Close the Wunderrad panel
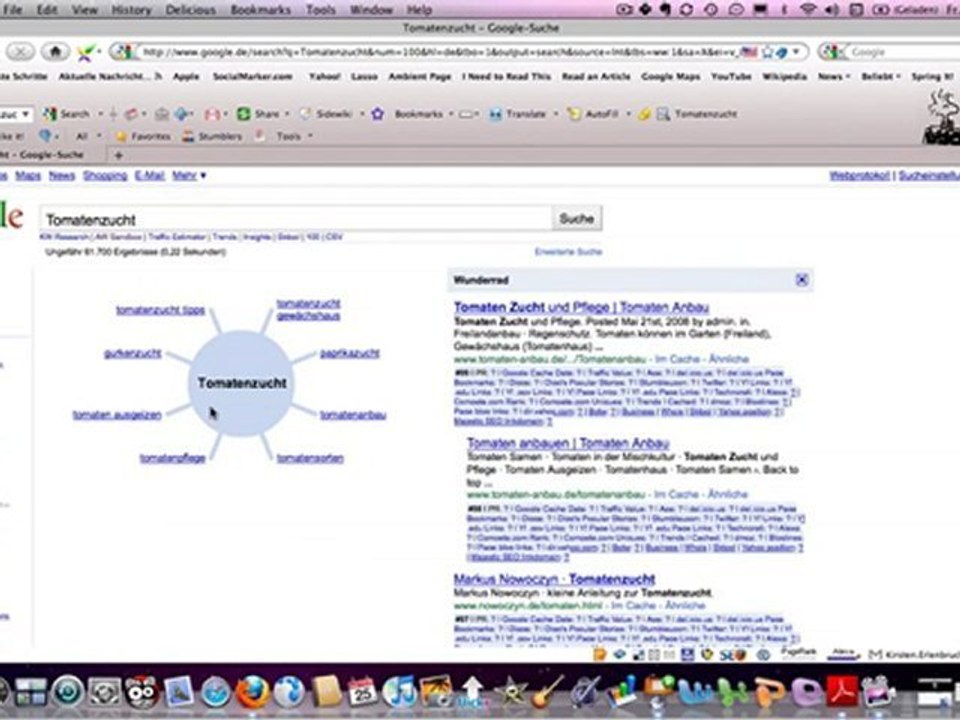Viewport: 960px width, 720px height. pyautogui.click(x=801, y=280)
